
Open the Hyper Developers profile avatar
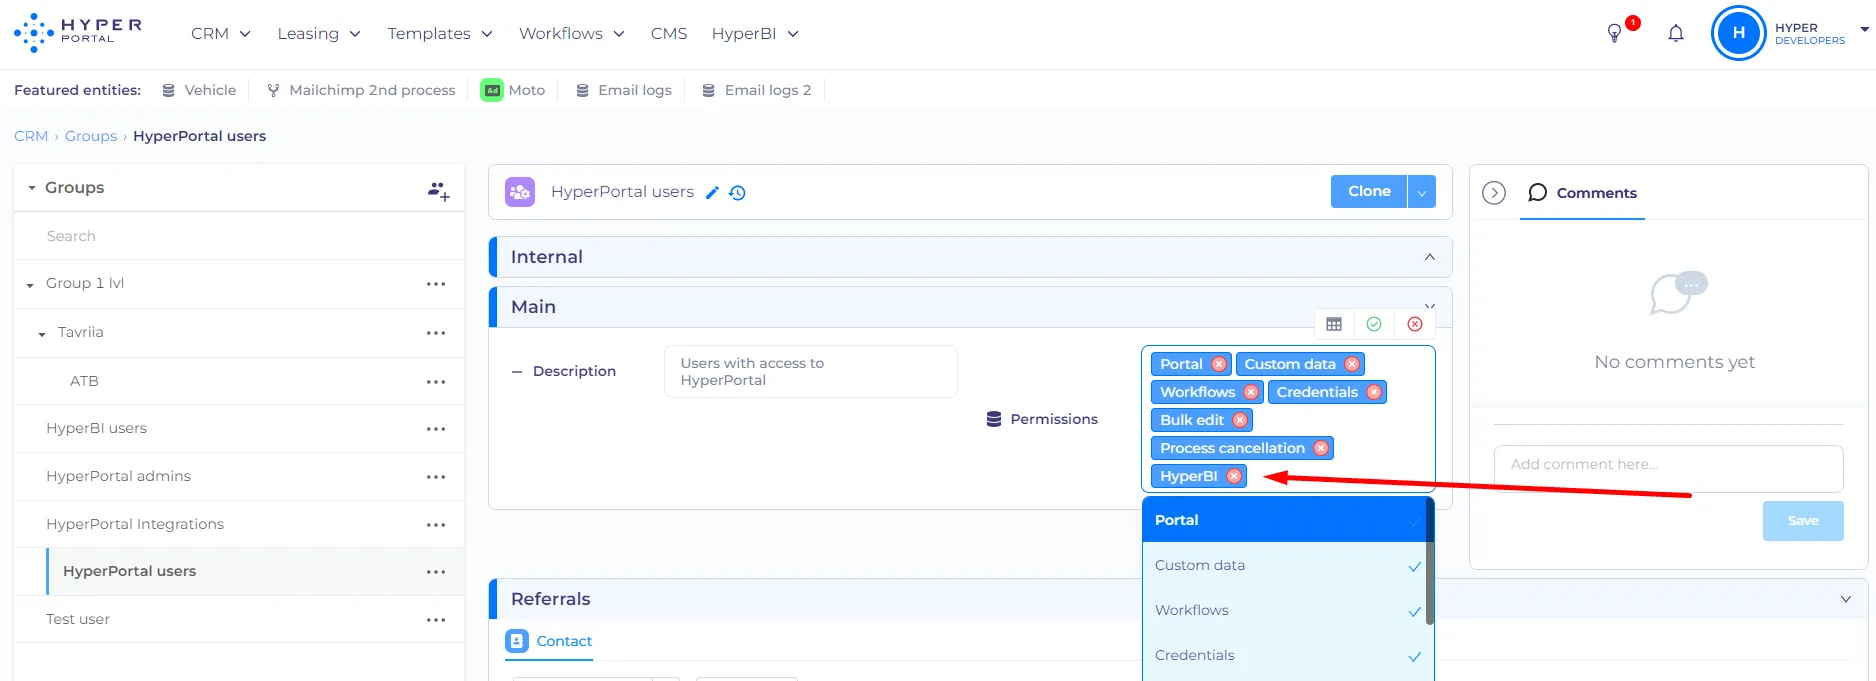click(1739, 33)
